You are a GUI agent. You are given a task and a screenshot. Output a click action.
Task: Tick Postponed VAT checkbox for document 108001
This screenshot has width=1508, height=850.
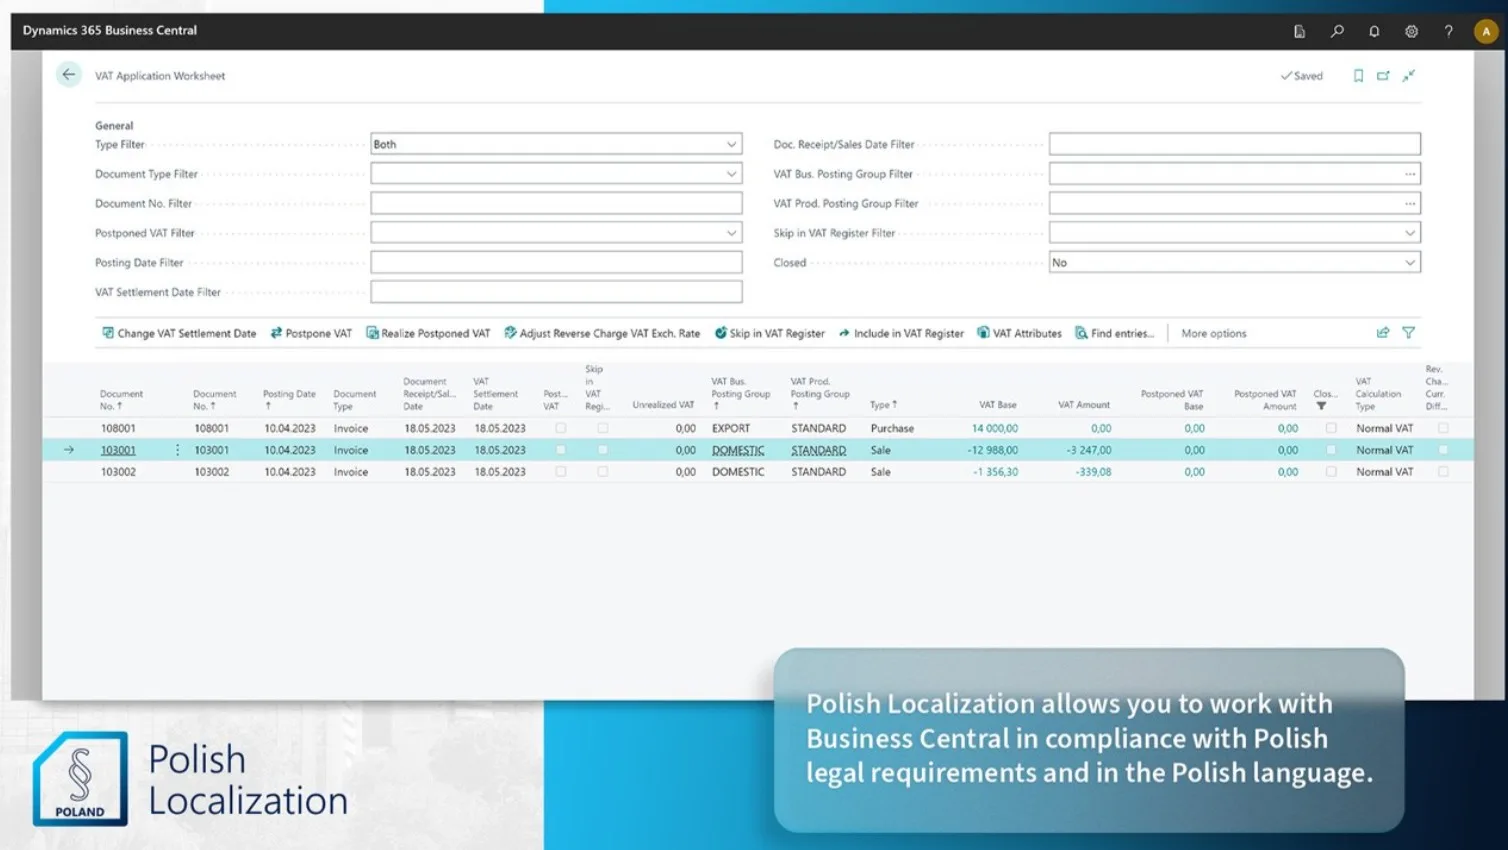pos(561,428)
